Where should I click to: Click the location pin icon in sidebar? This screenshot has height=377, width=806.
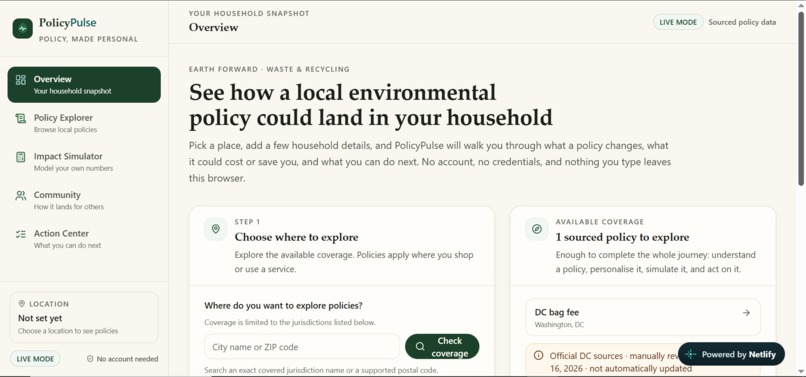[22, 304]
